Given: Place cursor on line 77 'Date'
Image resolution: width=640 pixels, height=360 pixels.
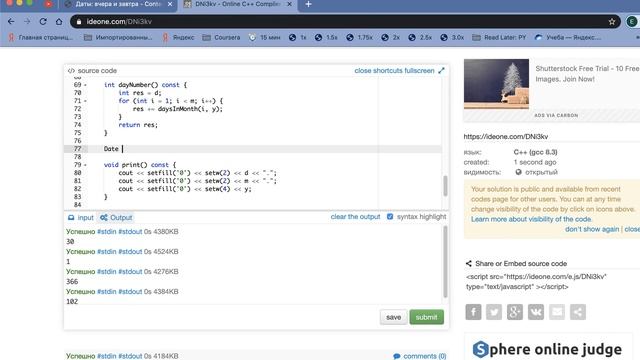Looking at the screenshot, I should click(x=111, y=149).
